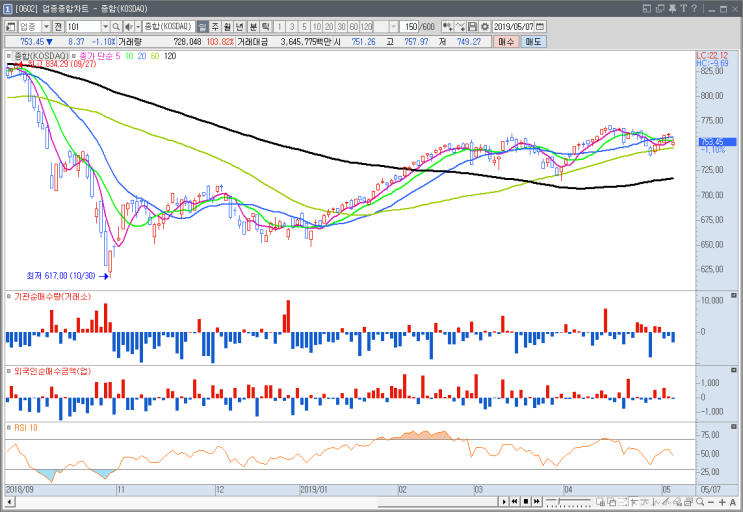
Task: Toggle the 기관순매수량 panel marker
Action: 9,296
